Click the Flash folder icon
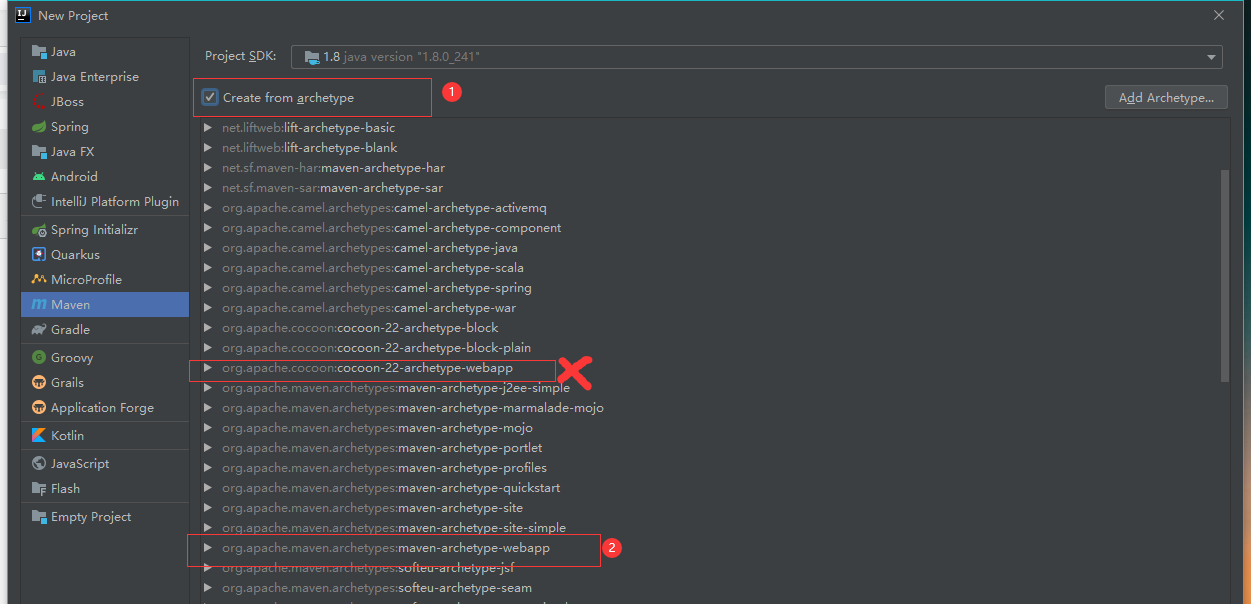1251x604 pixels. pyautogui.click(x=39, y=489)
